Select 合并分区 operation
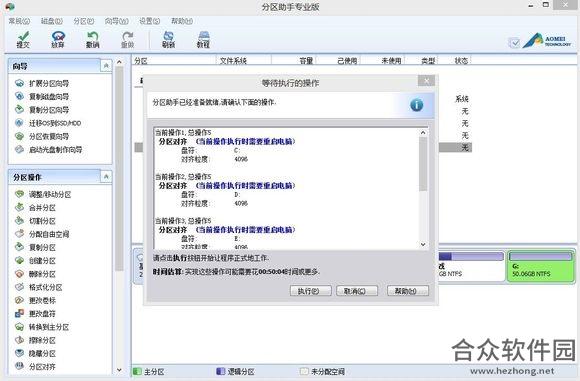 pos(35,208)
